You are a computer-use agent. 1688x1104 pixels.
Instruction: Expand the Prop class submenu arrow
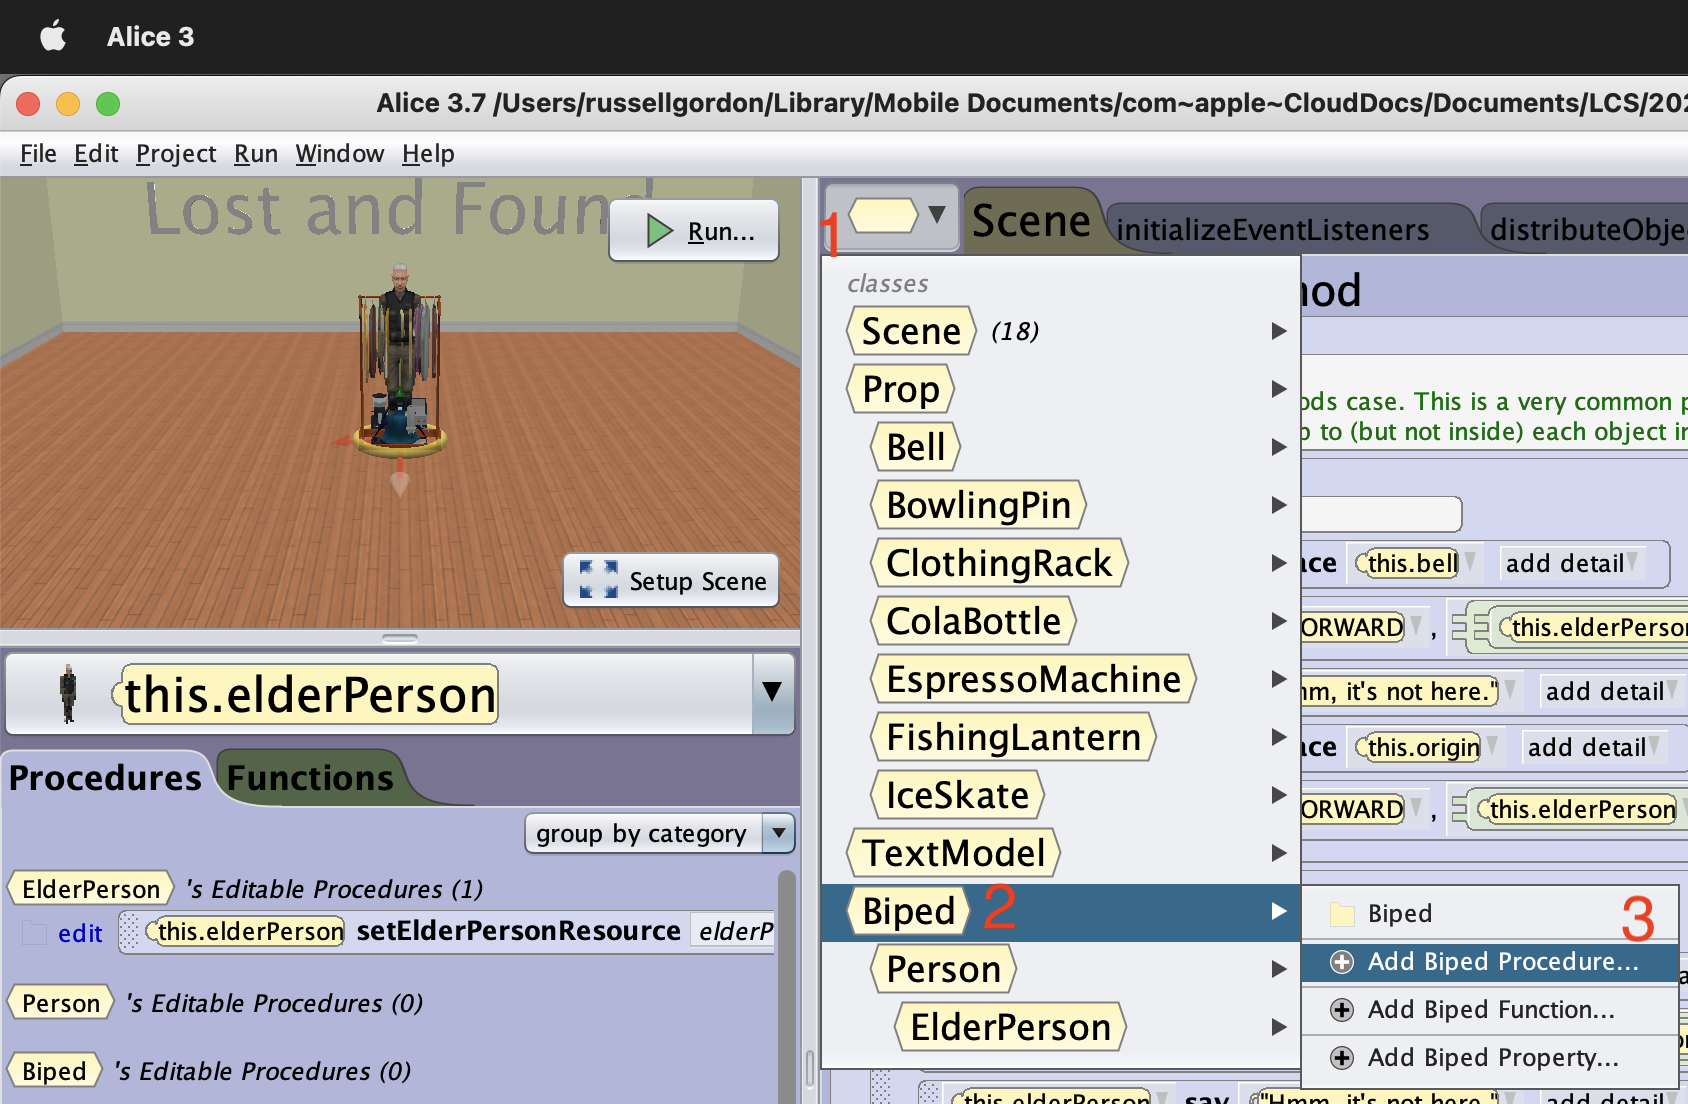[x=1279, y=389]
